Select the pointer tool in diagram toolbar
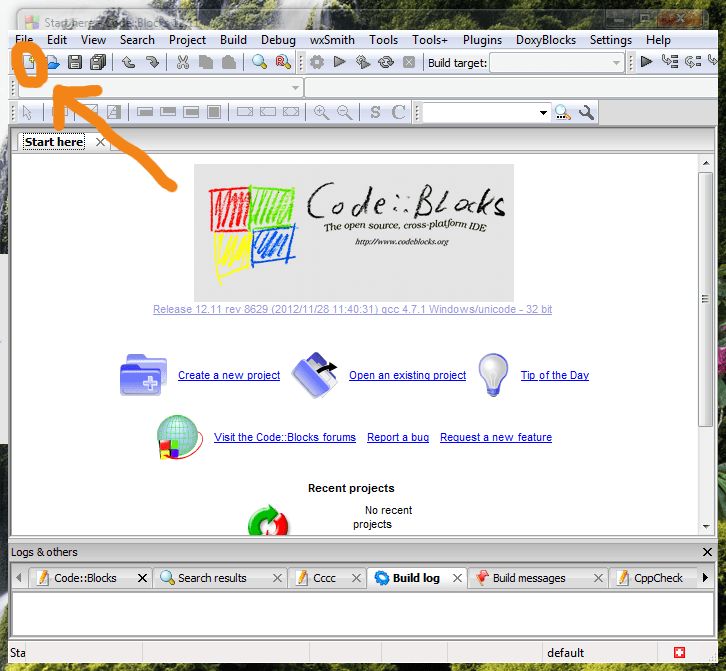The height and width of the screenshot is (671, 726). tap(27, 112)
